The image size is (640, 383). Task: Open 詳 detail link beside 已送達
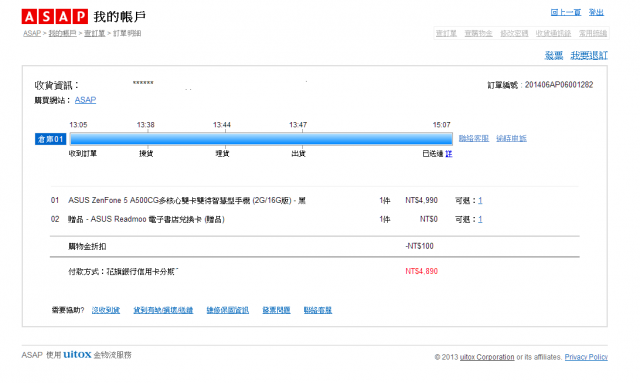[449, 154]
